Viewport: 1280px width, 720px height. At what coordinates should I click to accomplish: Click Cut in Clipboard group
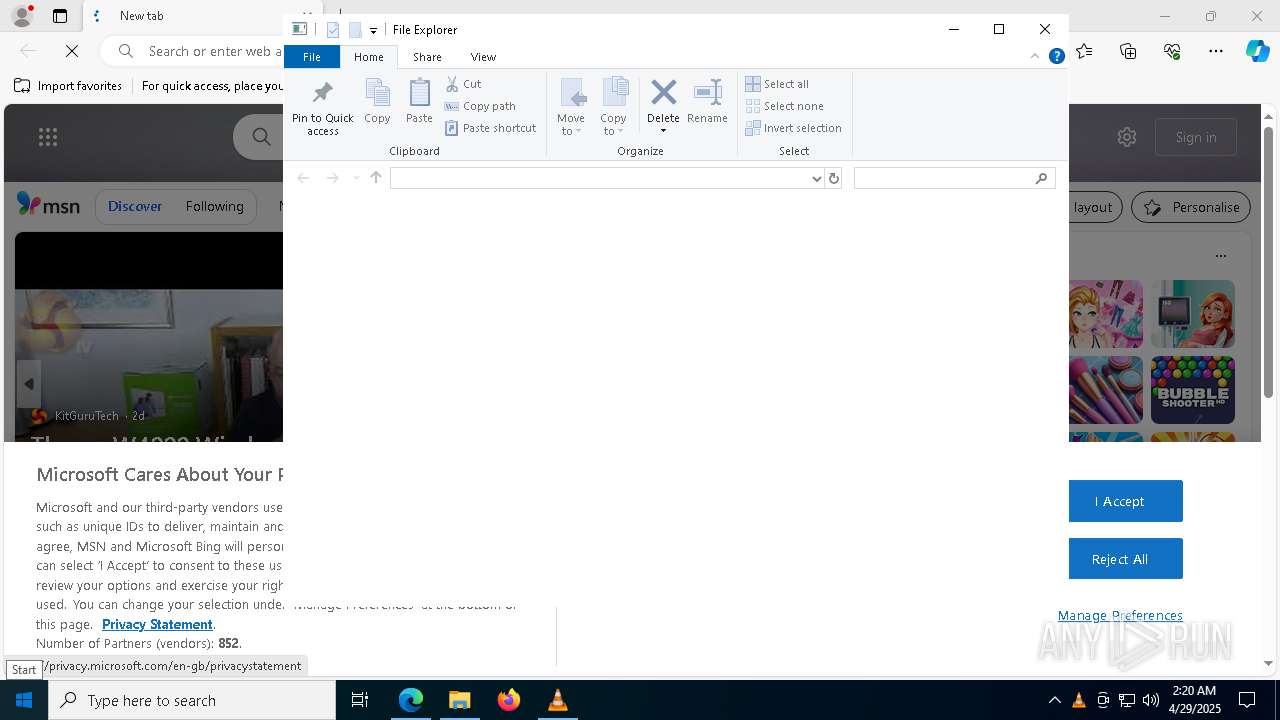tap(463, 84)
